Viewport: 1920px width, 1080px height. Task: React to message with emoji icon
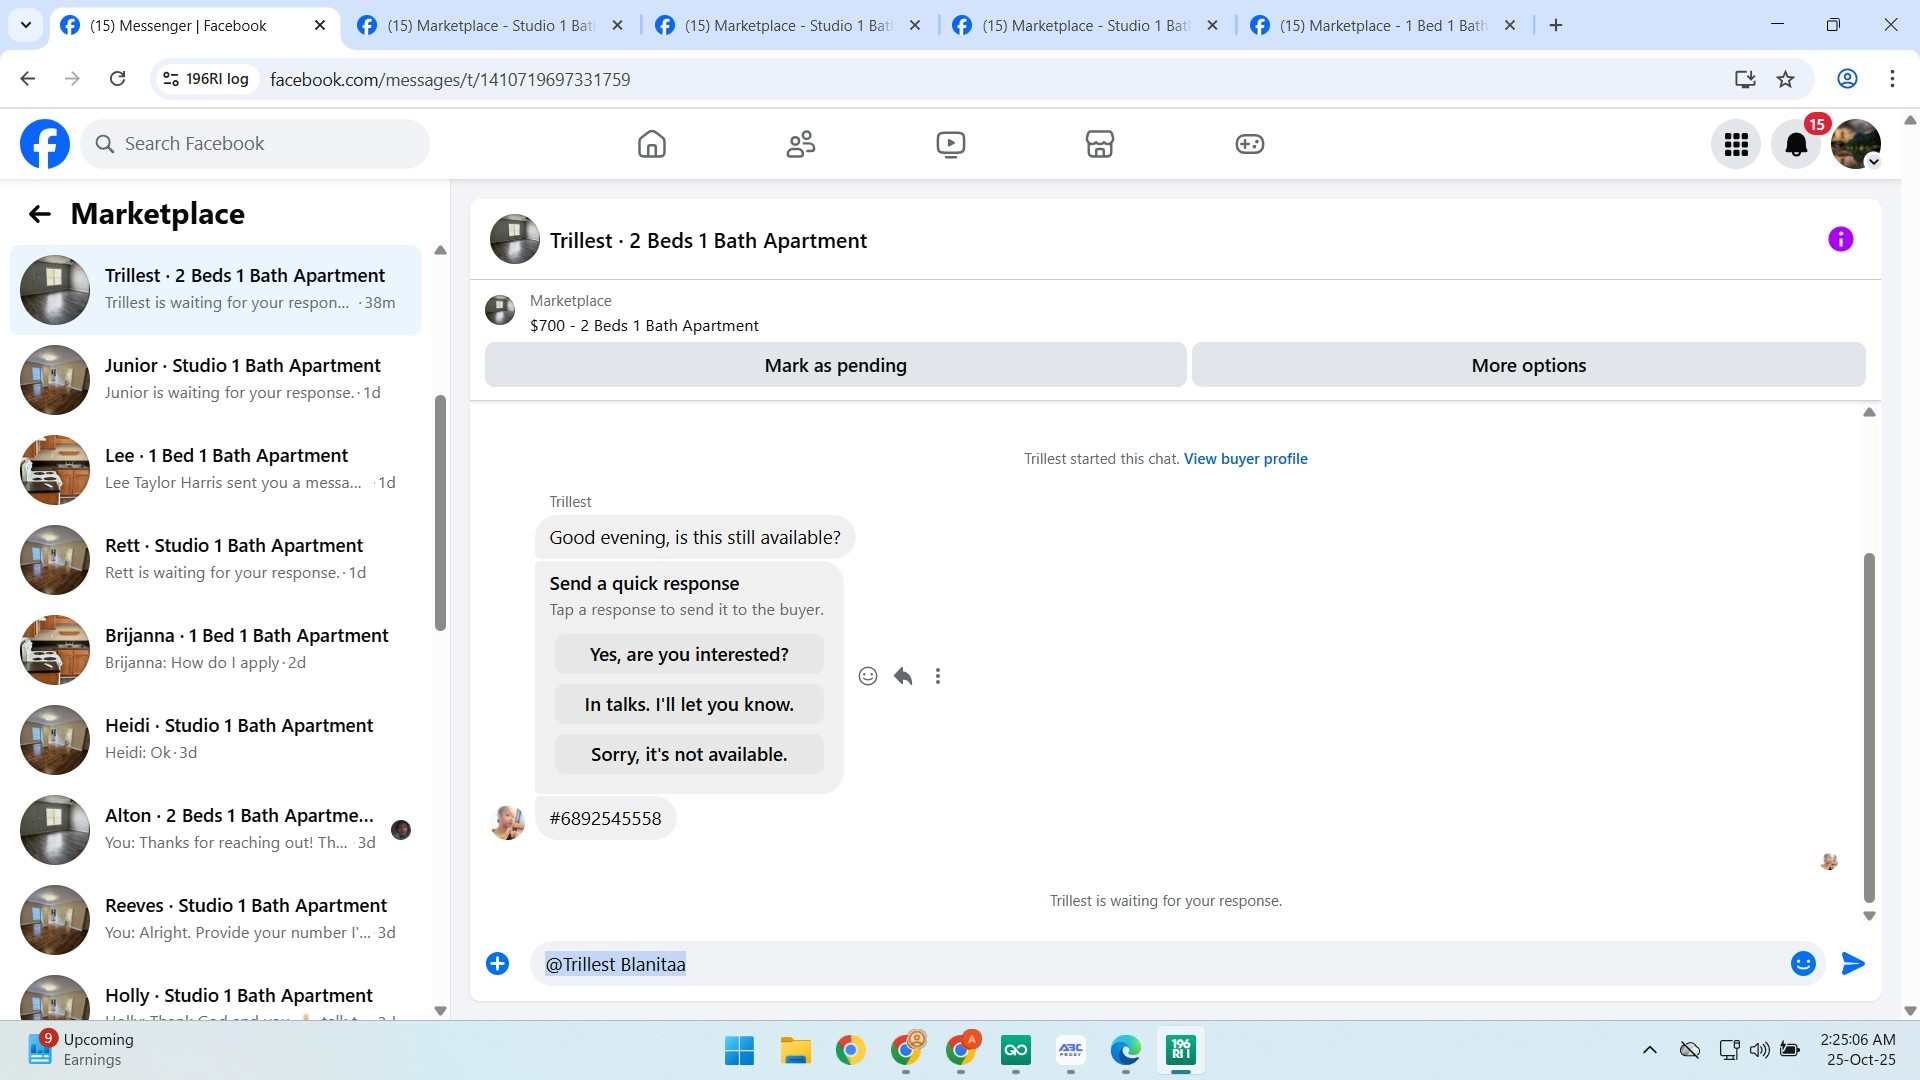tap(868, 676)
